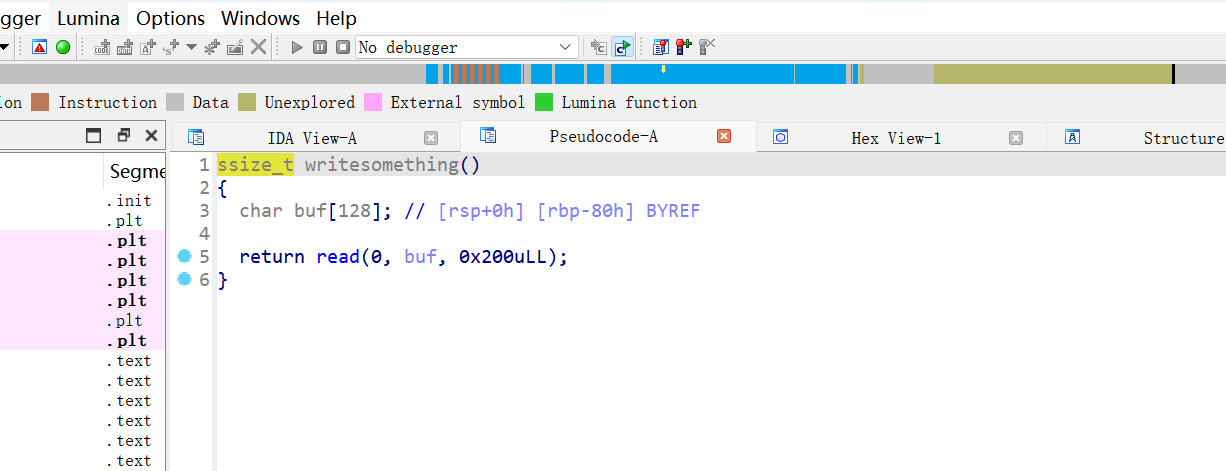
Task: Open the leftmost toolbar dropdown arrow
Action: point(4,47)
